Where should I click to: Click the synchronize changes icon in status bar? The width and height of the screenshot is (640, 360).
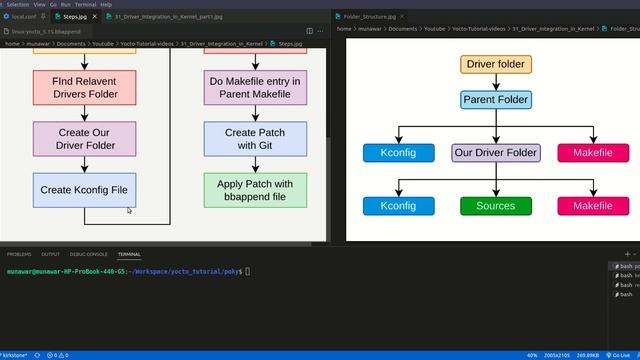[37, 356]
